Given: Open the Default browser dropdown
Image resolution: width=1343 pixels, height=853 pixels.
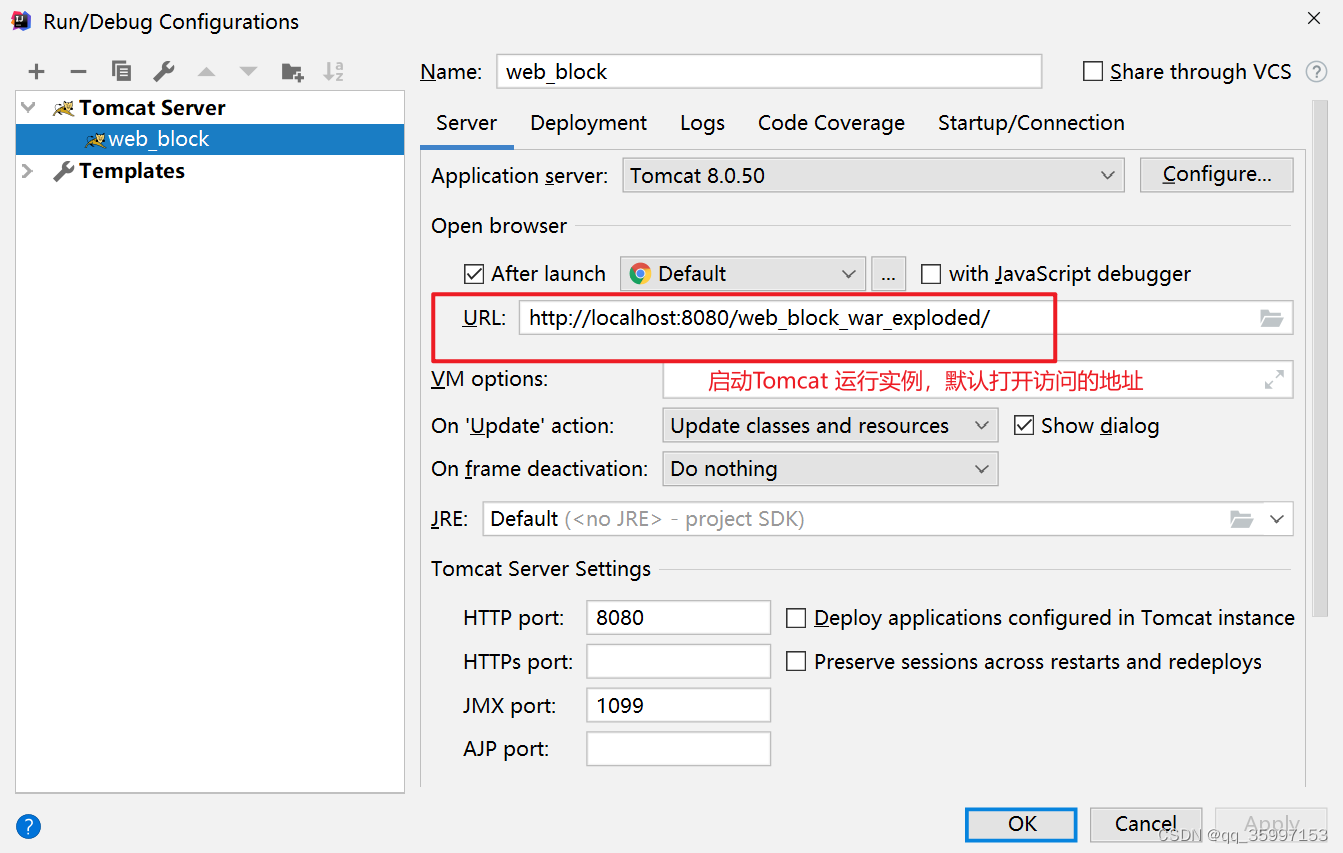Looking at the screenshot, I should pos(742,274).
